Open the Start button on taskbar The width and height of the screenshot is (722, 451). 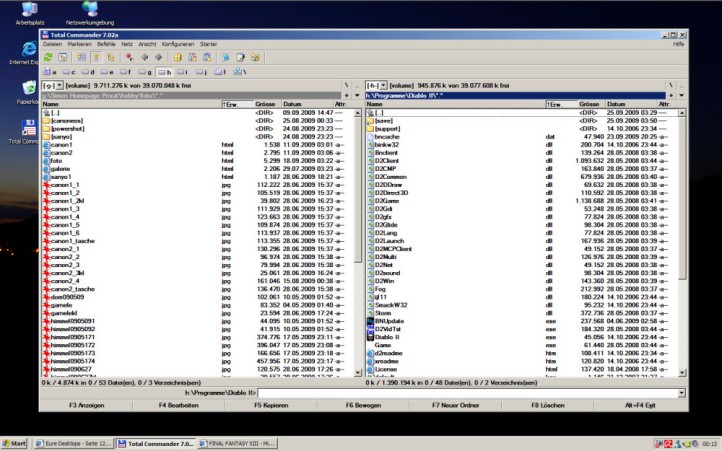(x=14, y=444)
